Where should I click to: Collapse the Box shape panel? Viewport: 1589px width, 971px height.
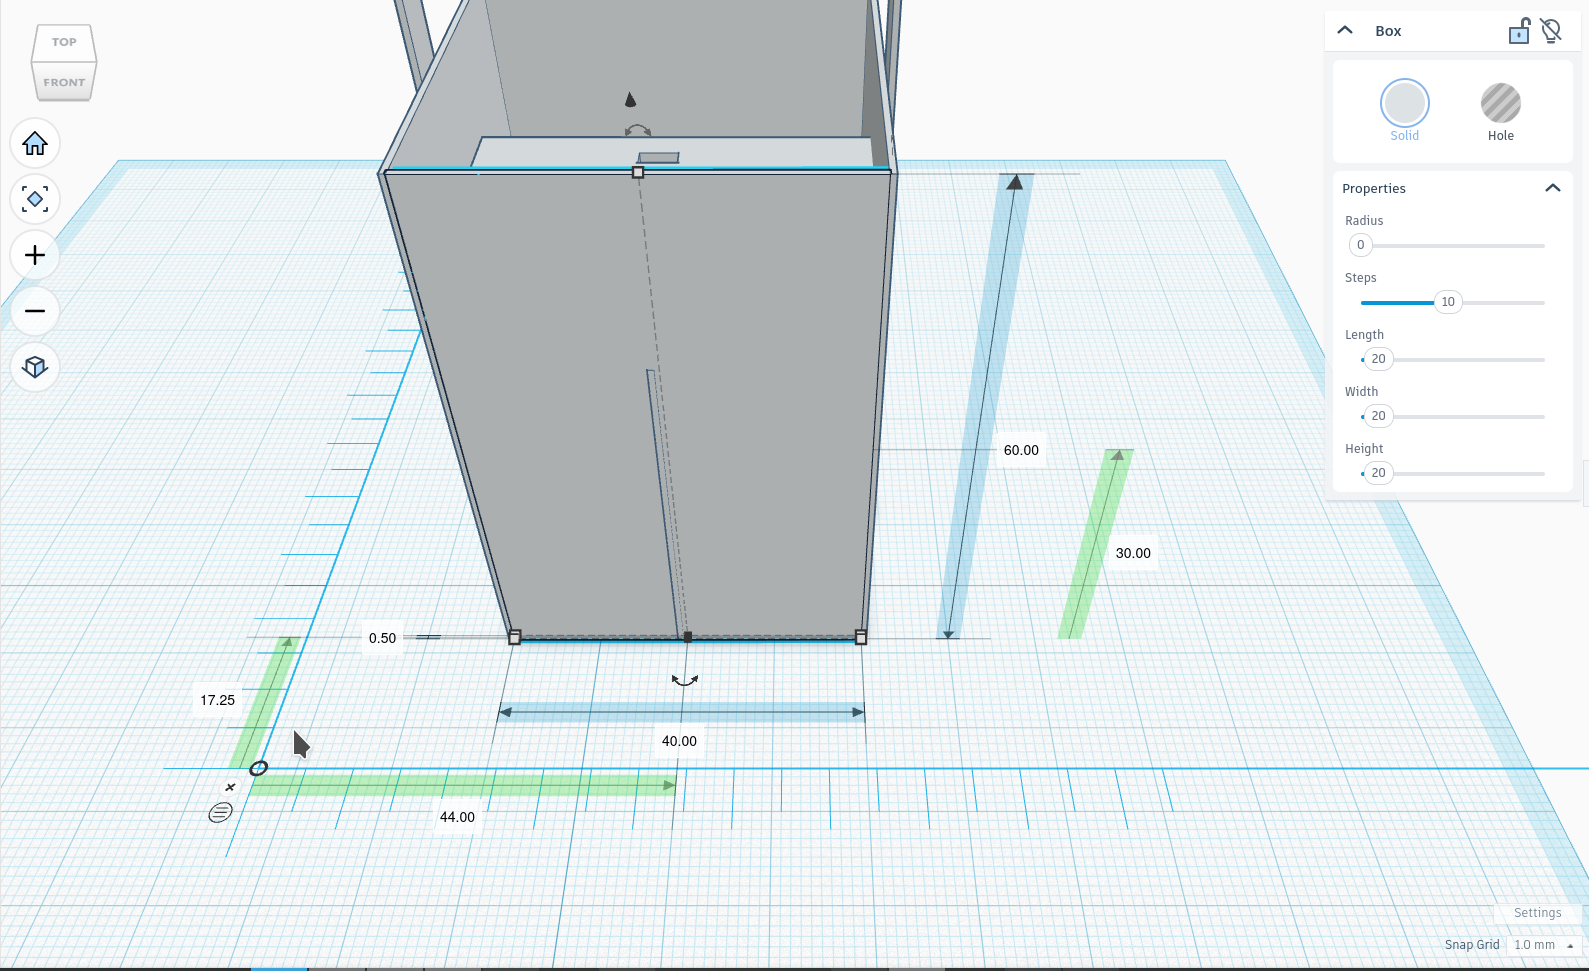pyautogui.click(x=1345, y=30)
